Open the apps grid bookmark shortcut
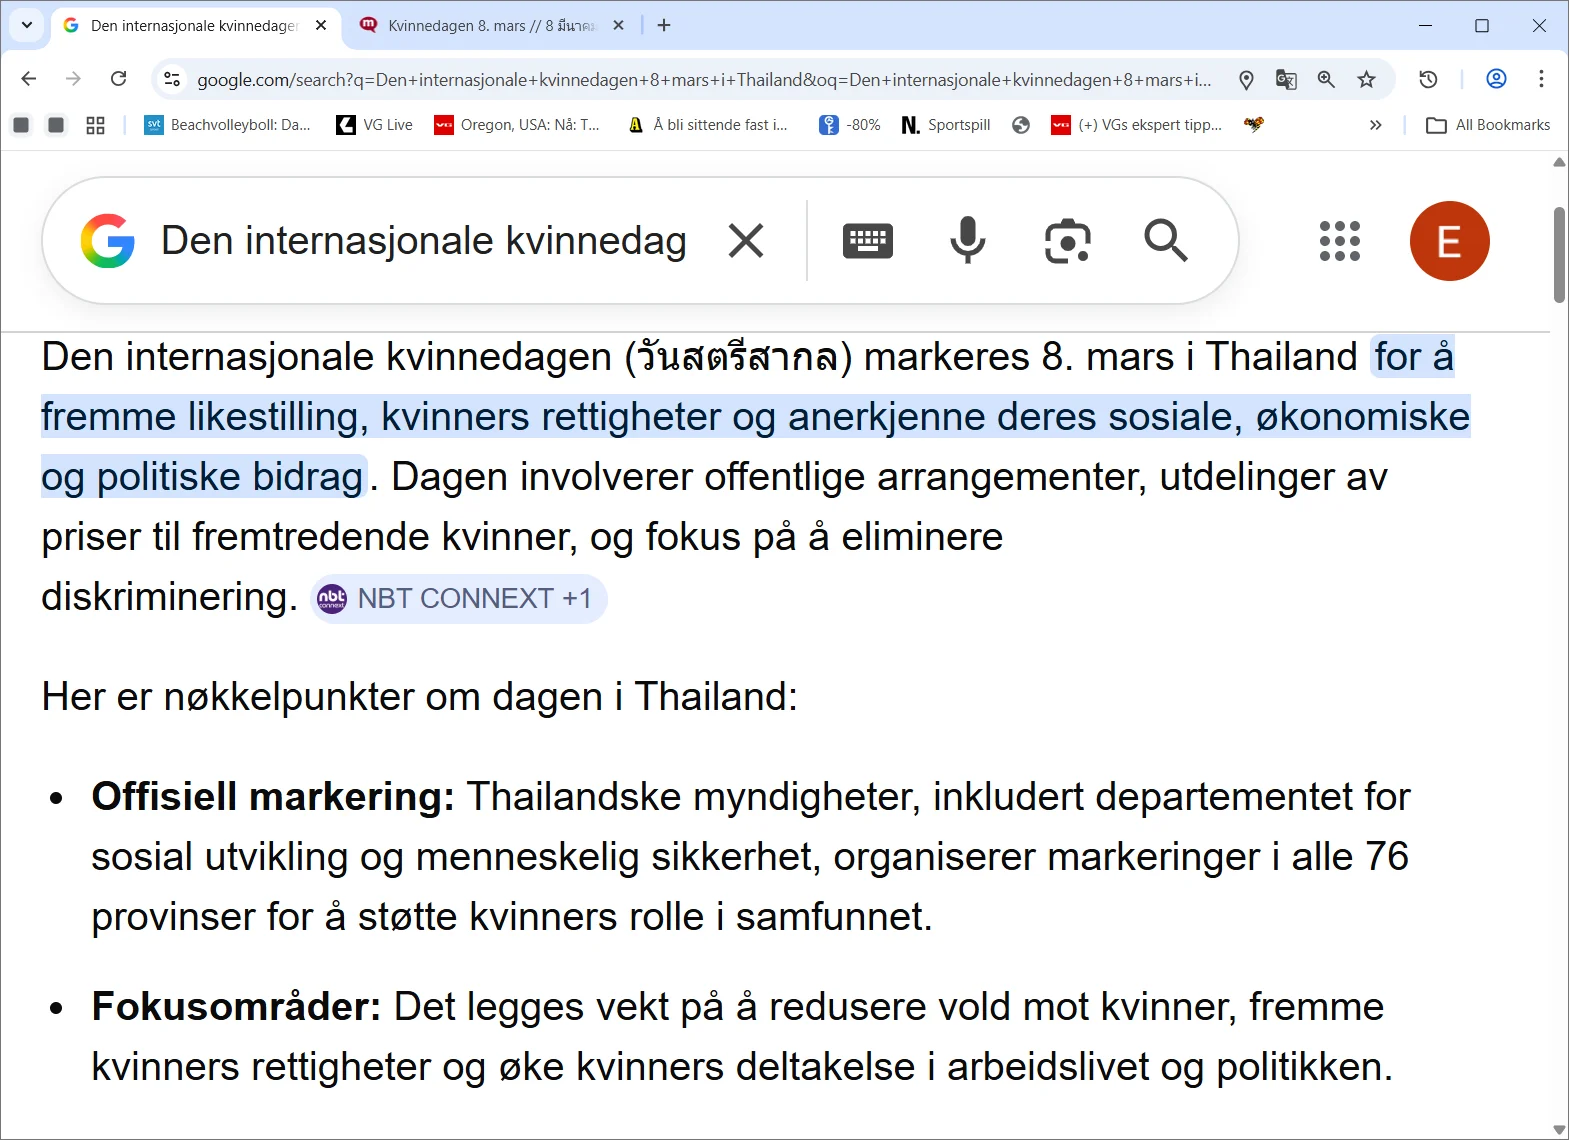This screenshot has height=1140, width=1569. (x=95, y=125)
